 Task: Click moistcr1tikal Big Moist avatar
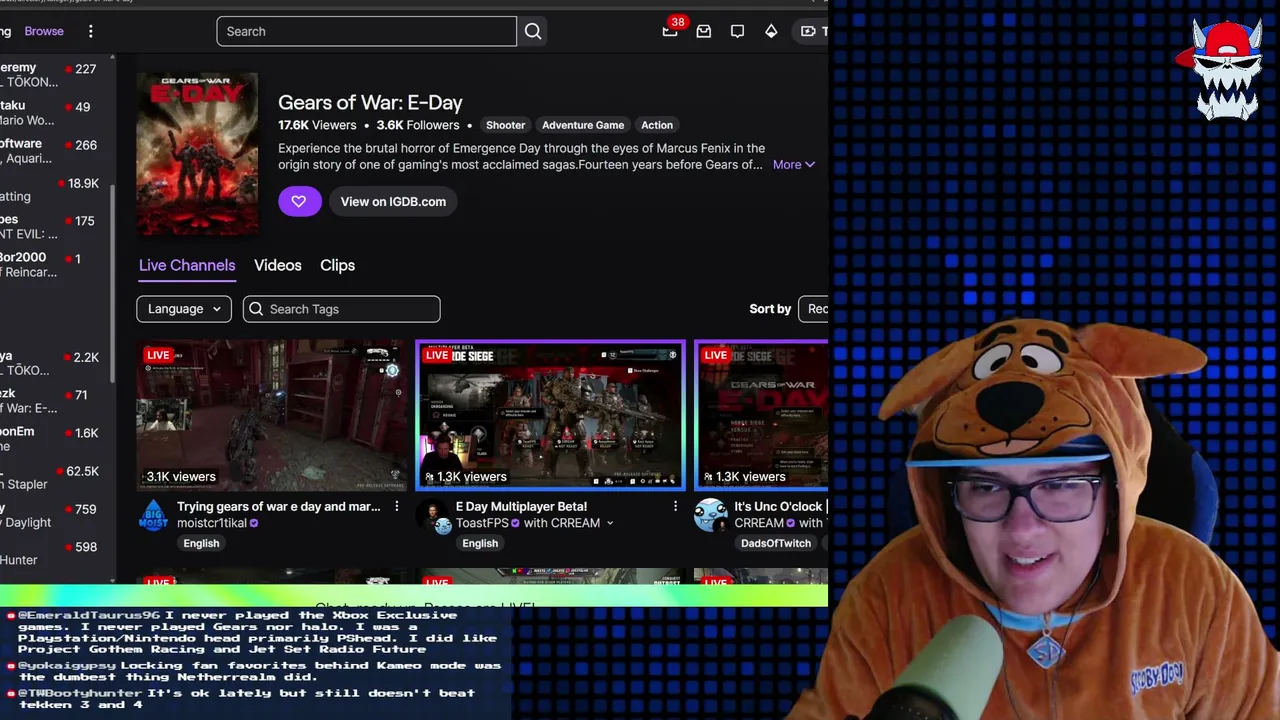(154, 515)
